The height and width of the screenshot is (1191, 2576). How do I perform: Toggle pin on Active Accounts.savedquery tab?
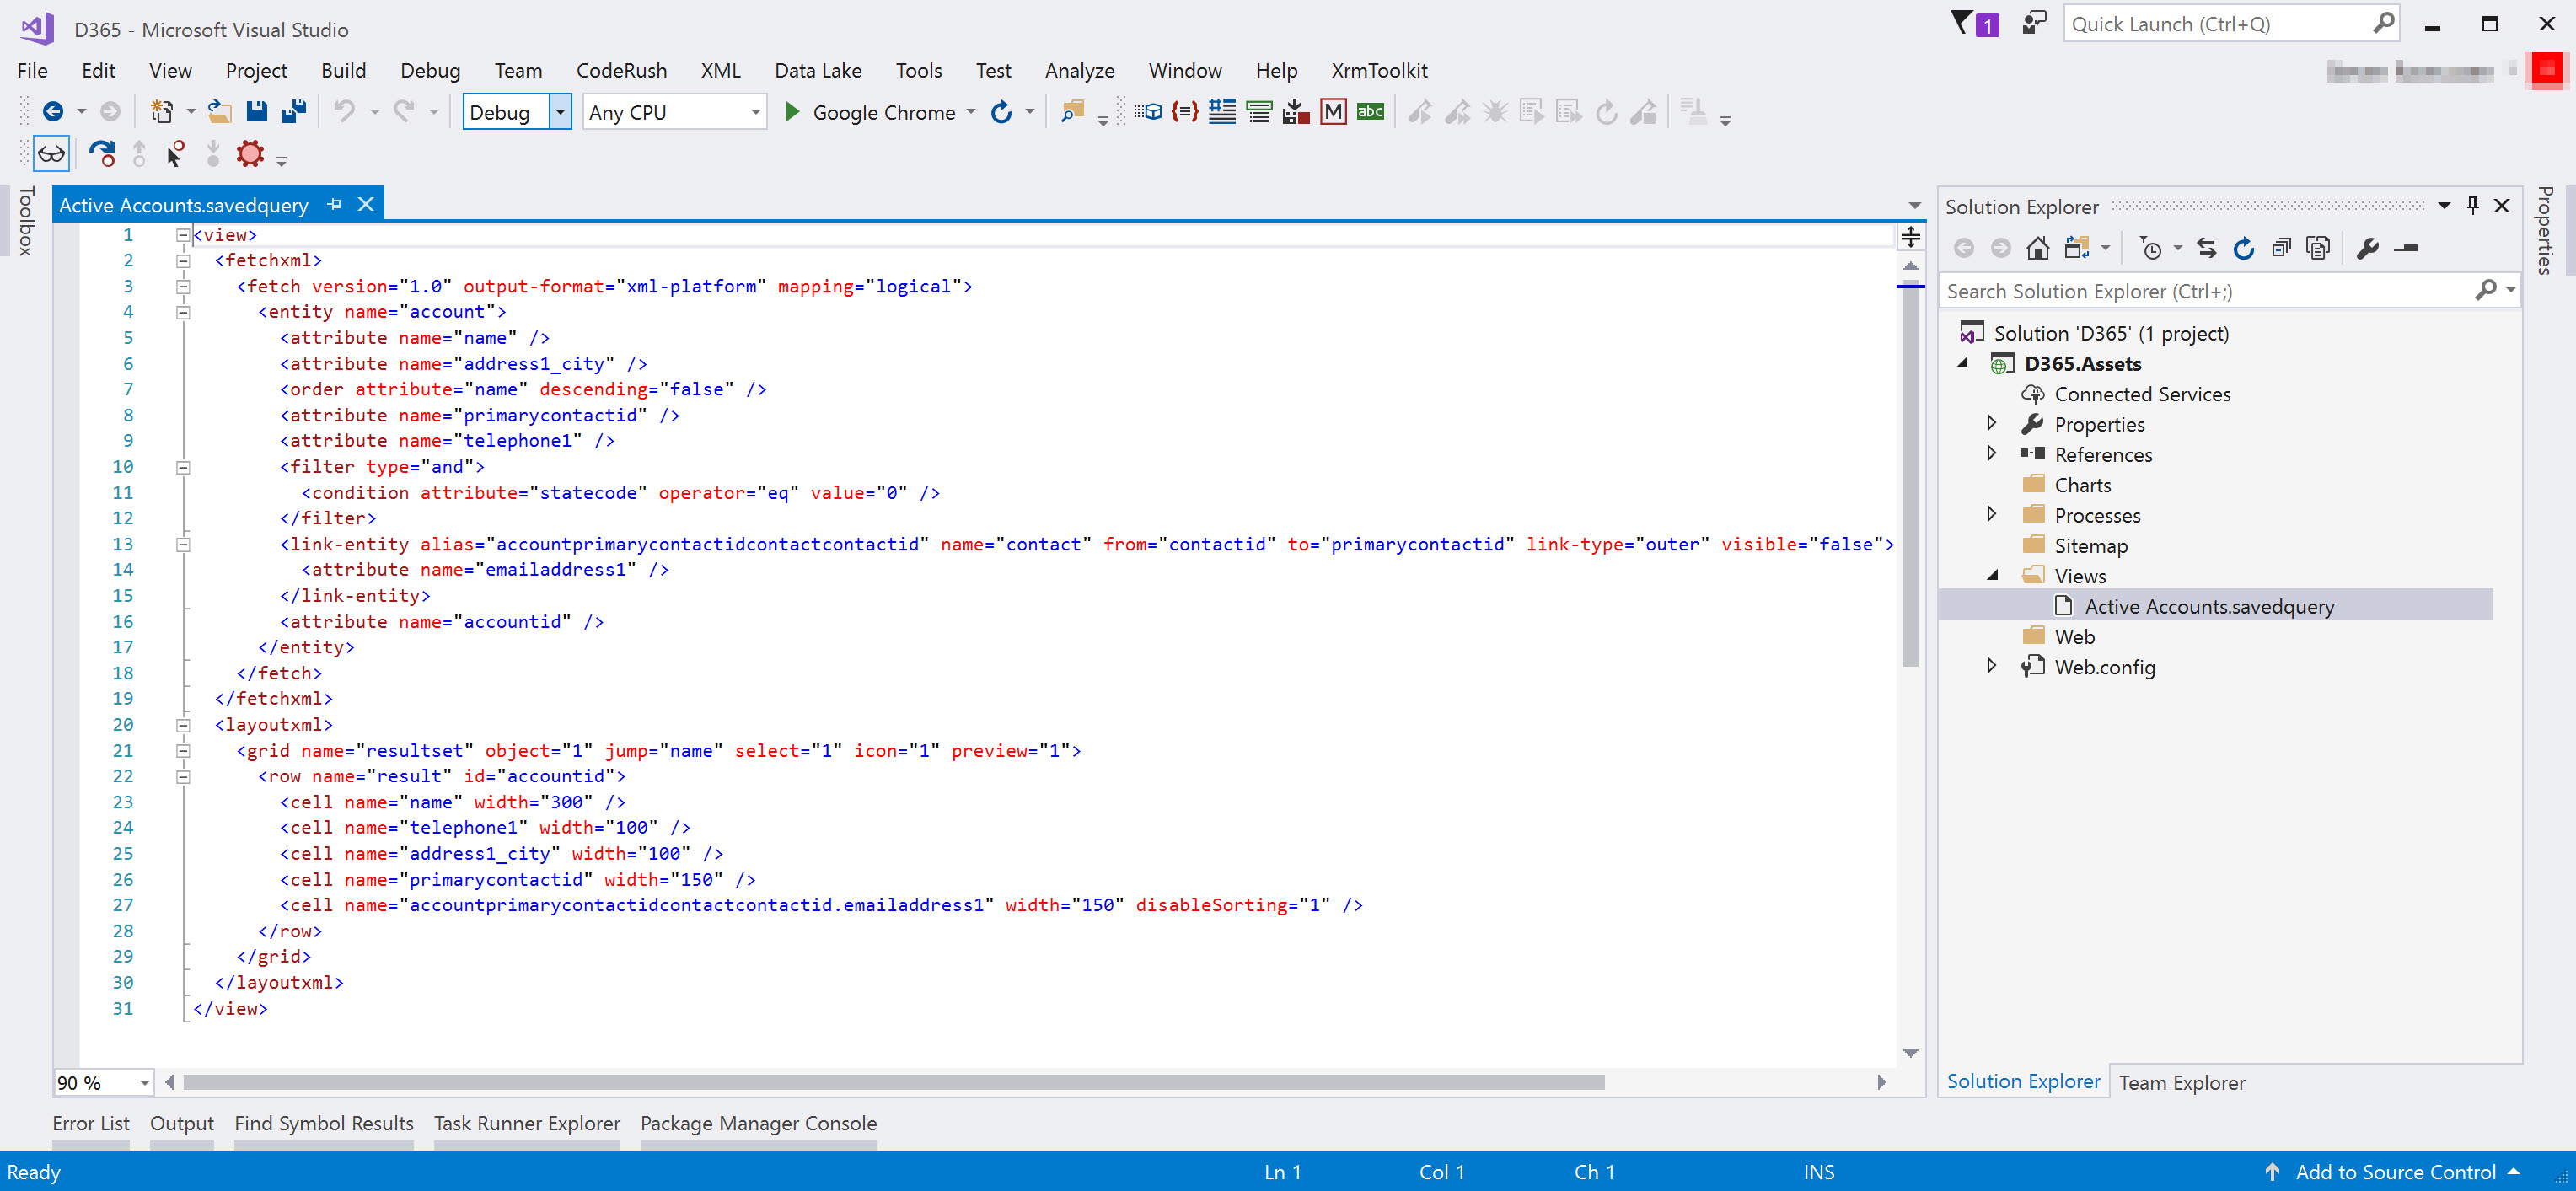tap(334, 204)
